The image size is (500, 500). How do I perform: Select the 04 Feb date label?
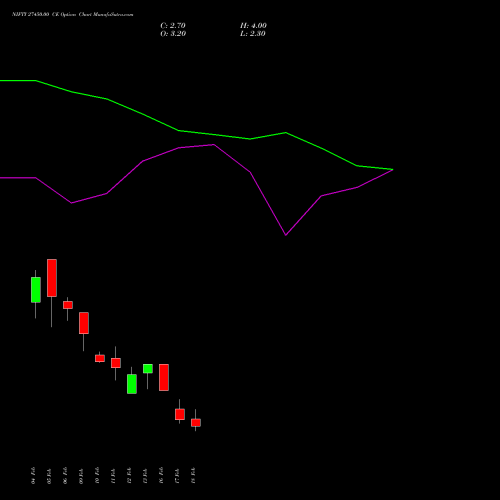click(33, 476)
